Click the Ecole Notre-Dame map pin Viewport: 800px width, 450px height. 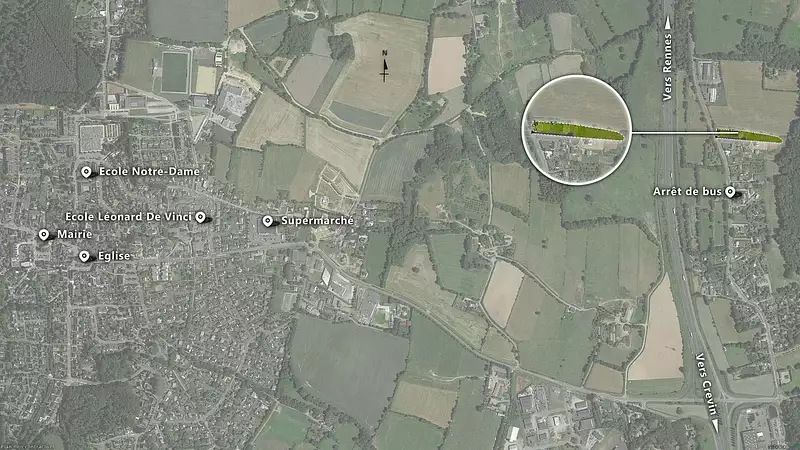coord(86,172)
